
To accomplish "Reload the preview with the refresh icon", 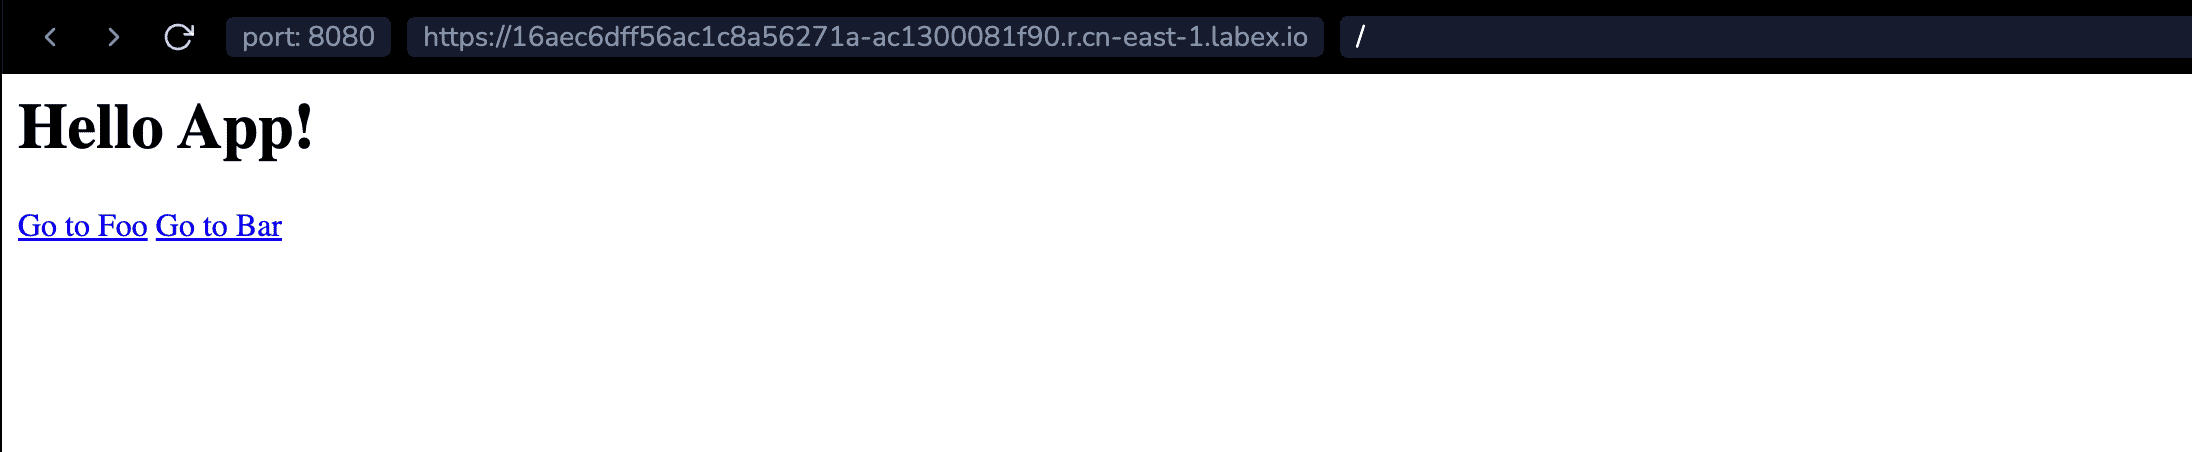I will point(178,37).
